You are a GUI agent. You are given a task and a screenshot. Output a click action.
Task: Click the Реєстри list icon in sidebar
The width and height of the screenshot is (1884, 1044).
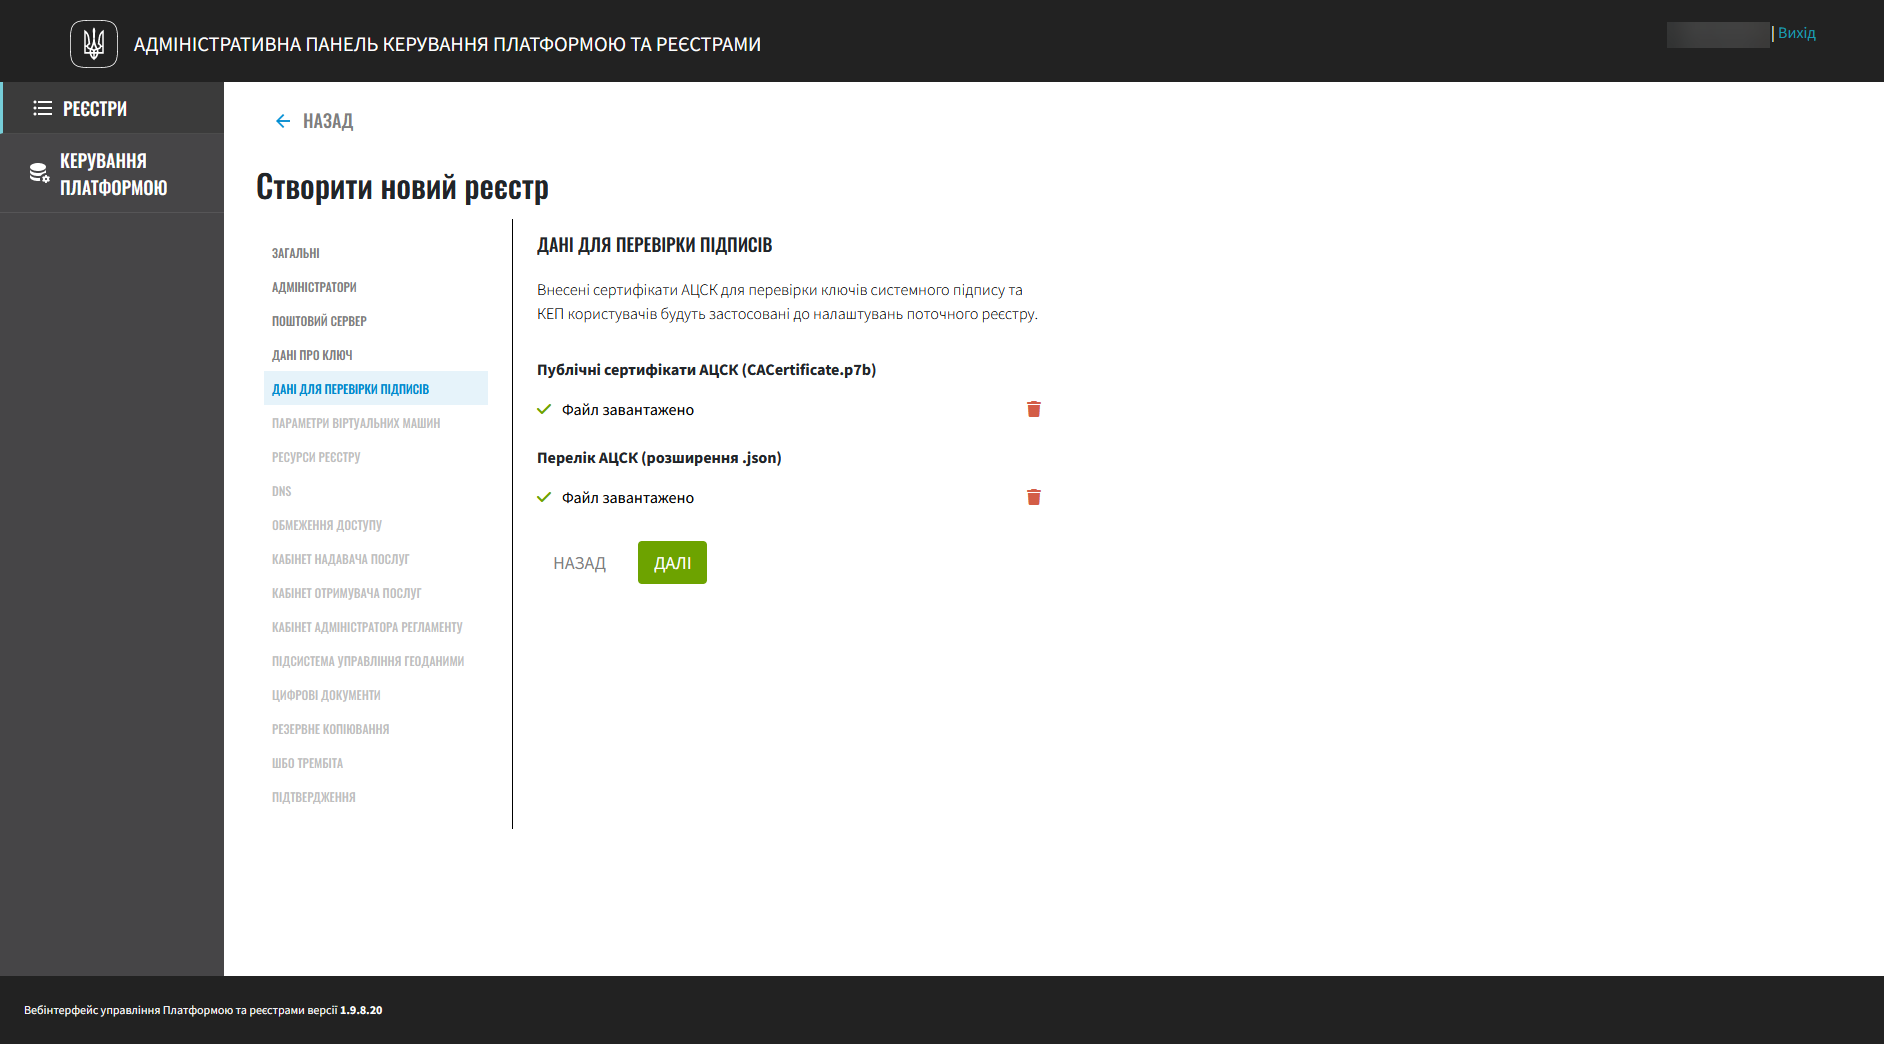[42, 108]
